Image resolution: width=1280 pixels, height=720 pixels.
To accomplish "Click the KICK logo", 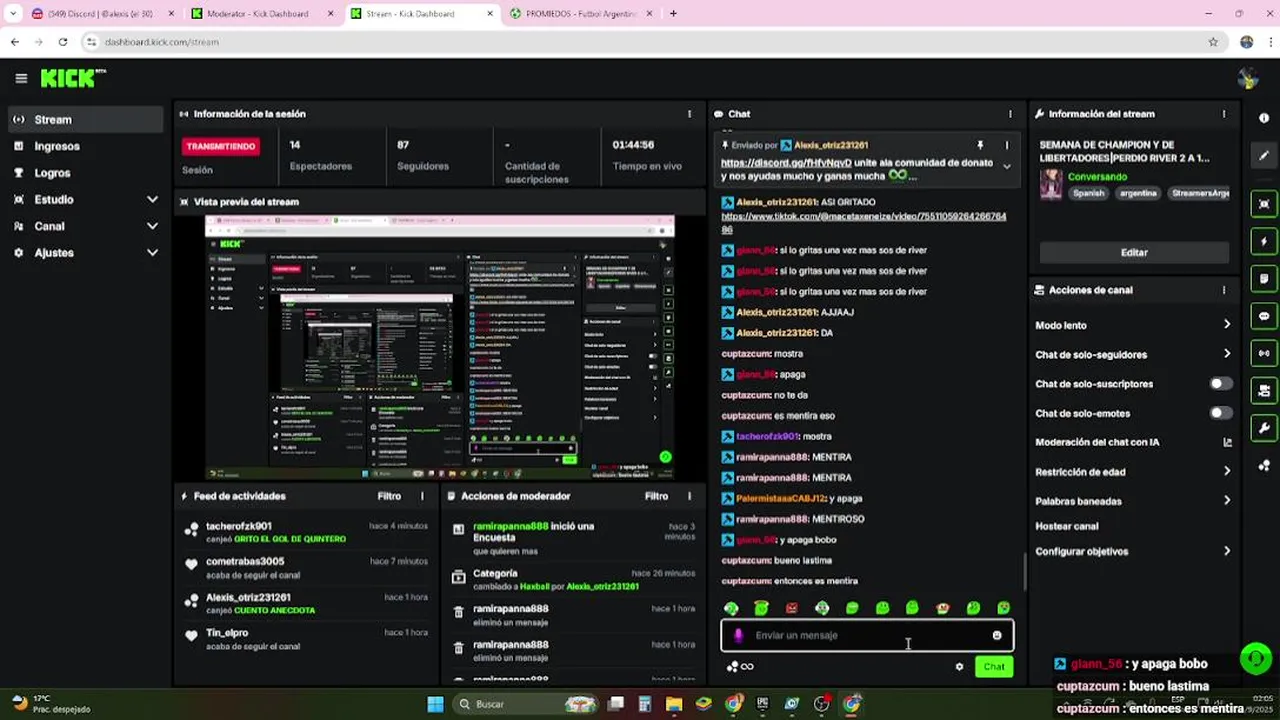I will tap(73, 78).
